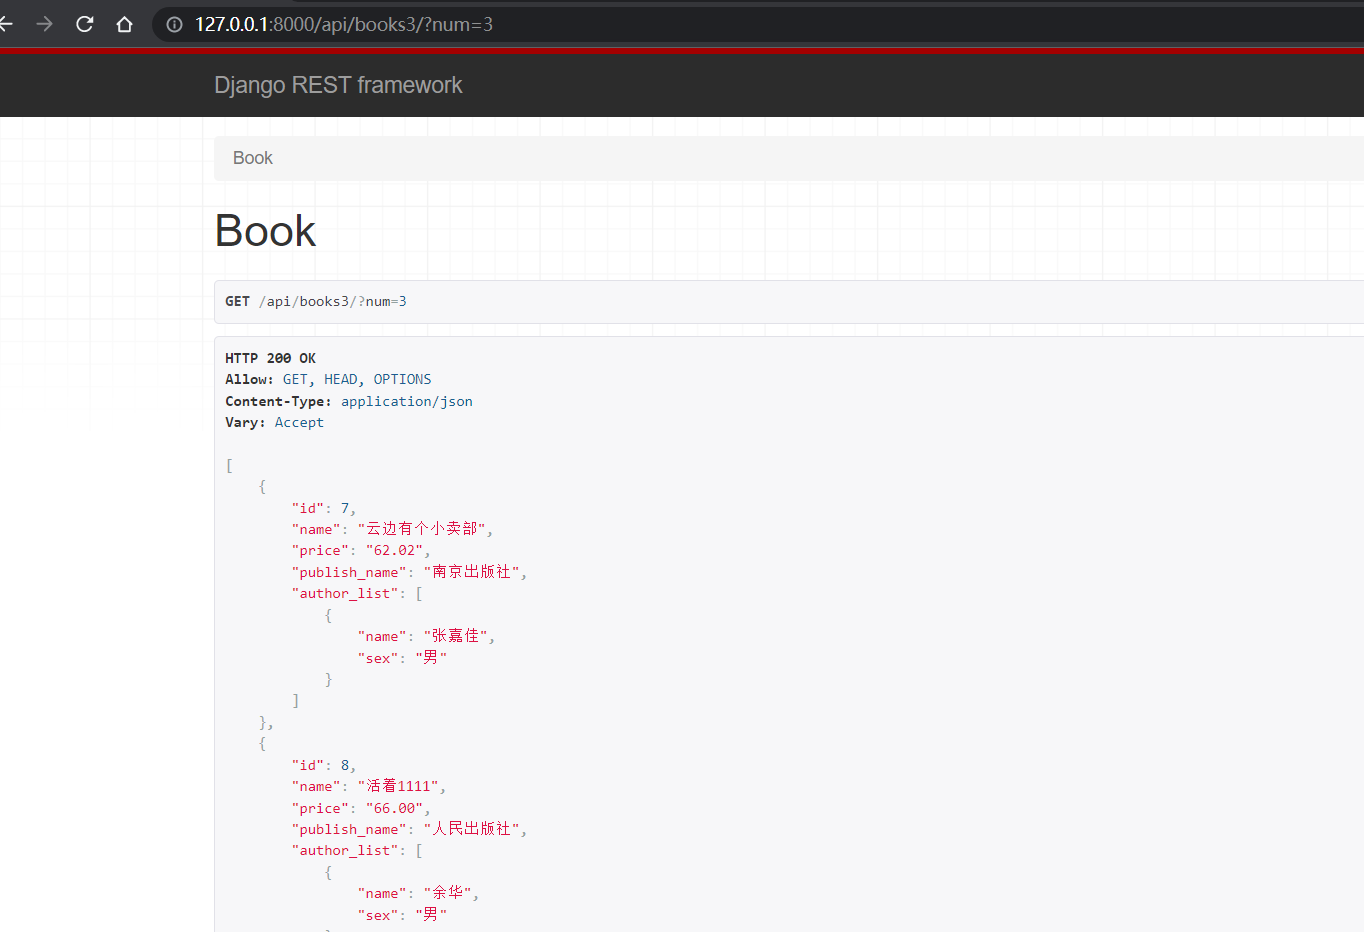Click the second book's "author_list" key
Screen dimensions: 1364x932
[x=345, y=850]
